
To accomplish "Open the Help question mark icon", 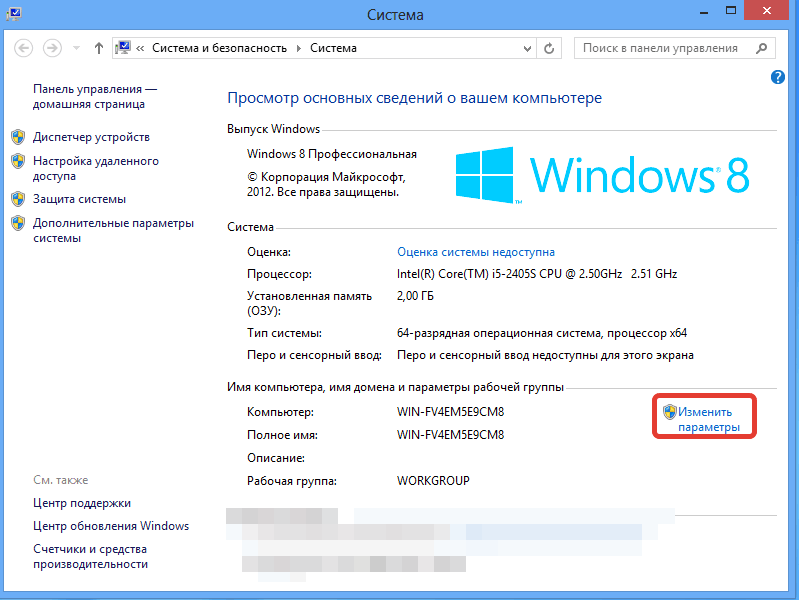I will pyautogui.click(x=778, y=77).
